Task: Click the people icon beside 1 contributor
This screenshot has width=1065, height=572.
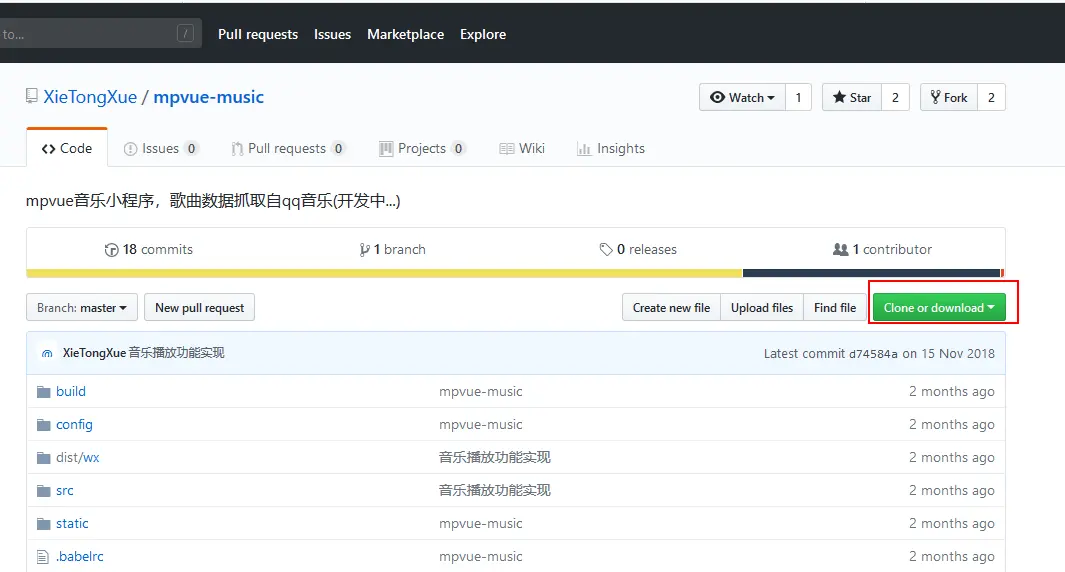Action: [x=841, y=249]
